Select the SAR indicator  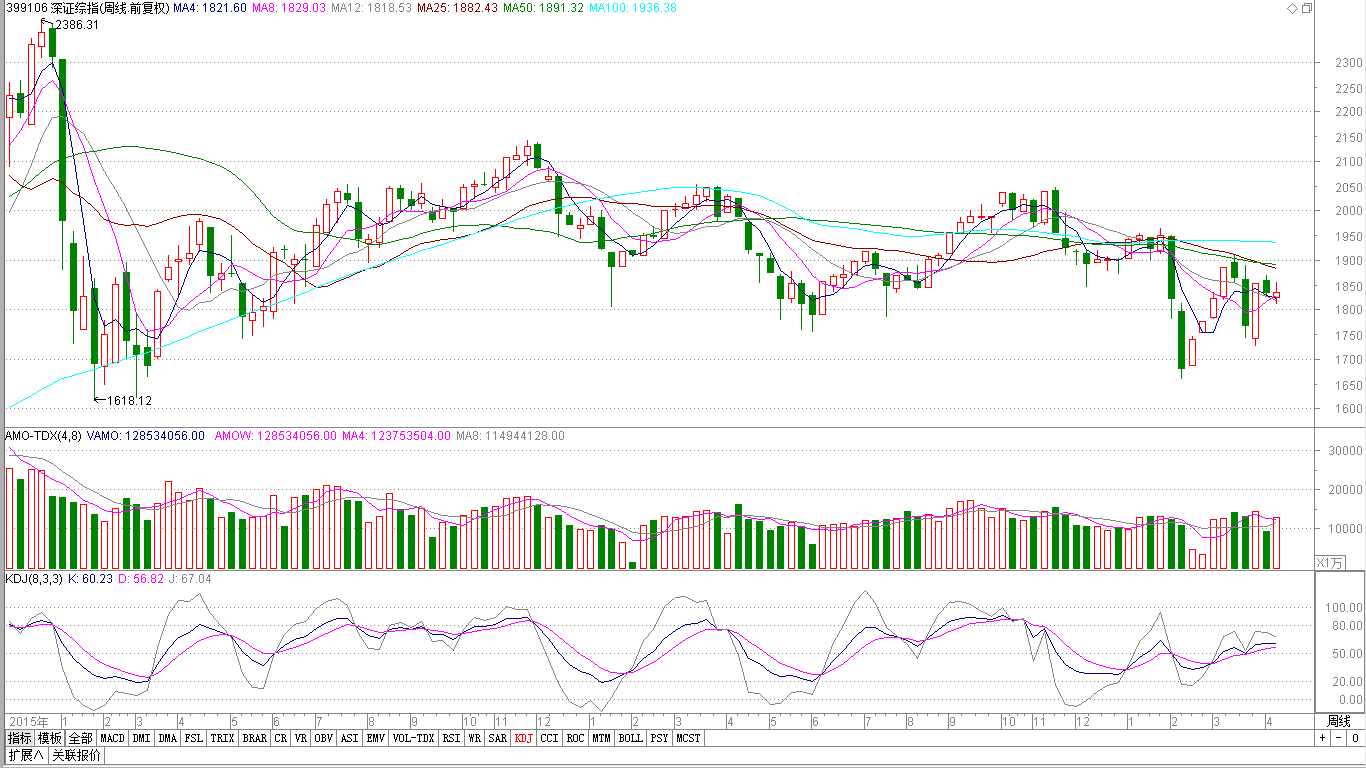point(497,738)
